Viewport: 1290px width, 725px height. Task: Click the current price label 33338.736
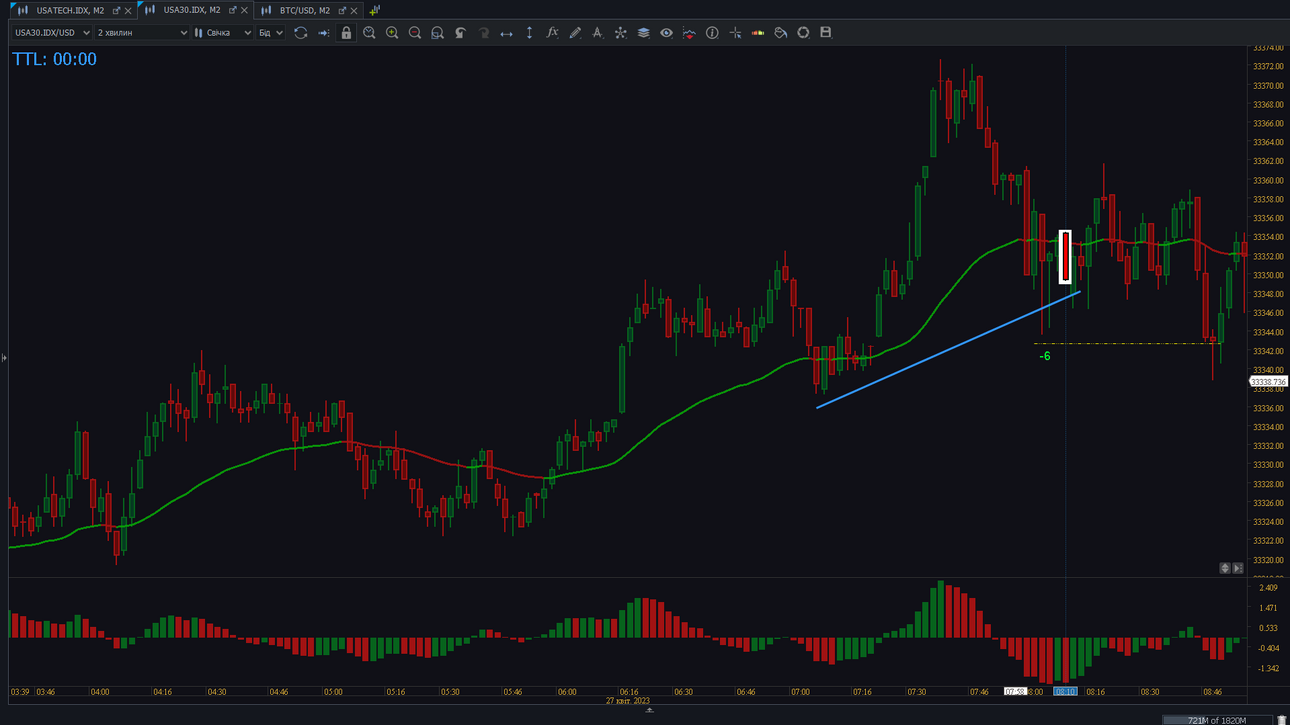tap(1268, 382)
